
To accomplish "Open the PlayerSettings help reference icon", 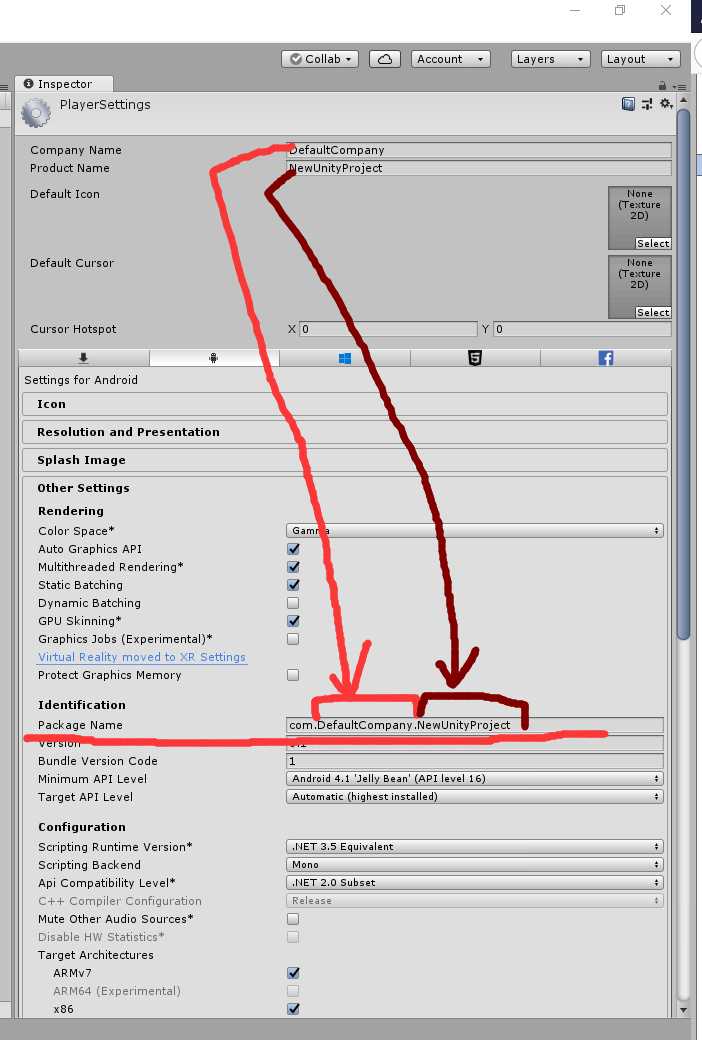I will (x=628, y=104).
